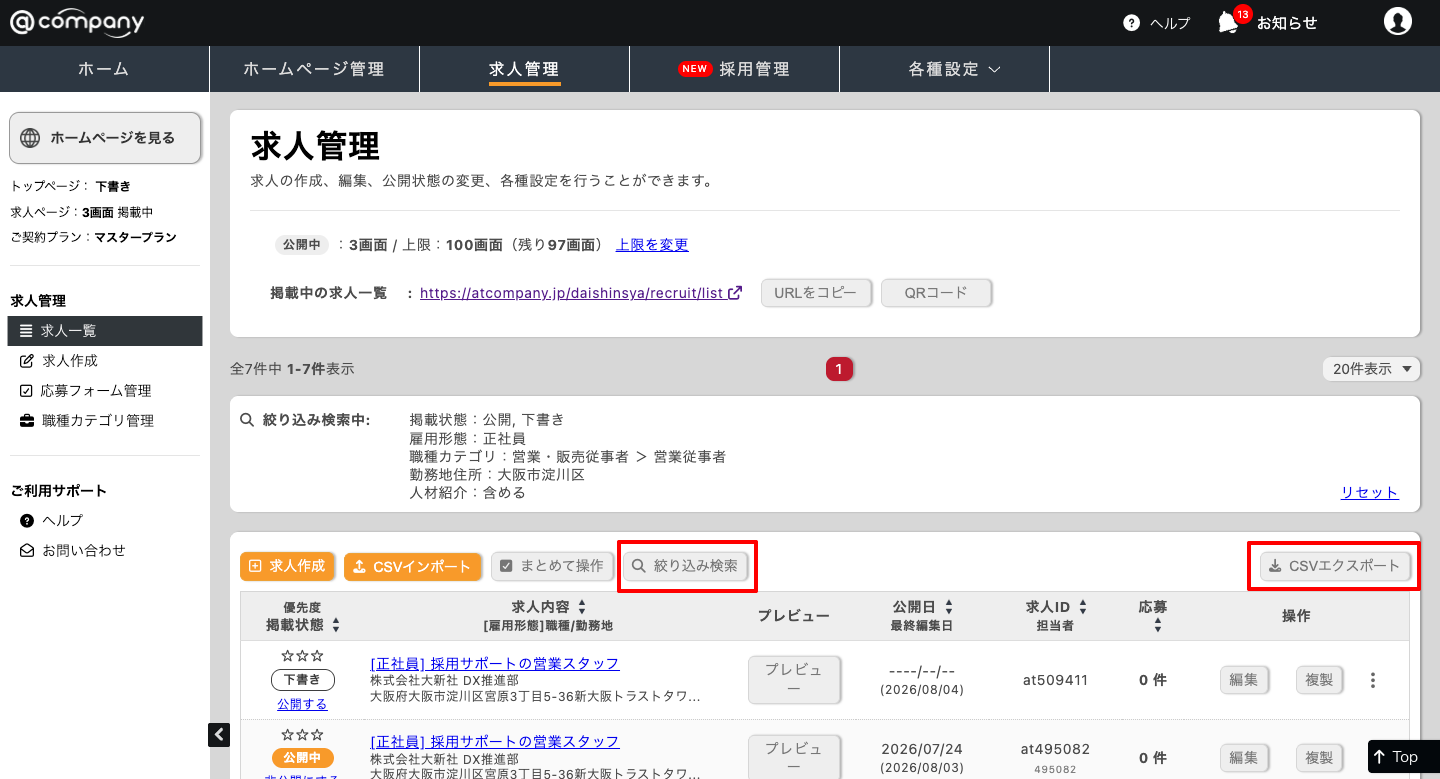Open 求人作成 in sidebar
The width and height of the screenshot is (1440, 779).
tap(60, 361)
